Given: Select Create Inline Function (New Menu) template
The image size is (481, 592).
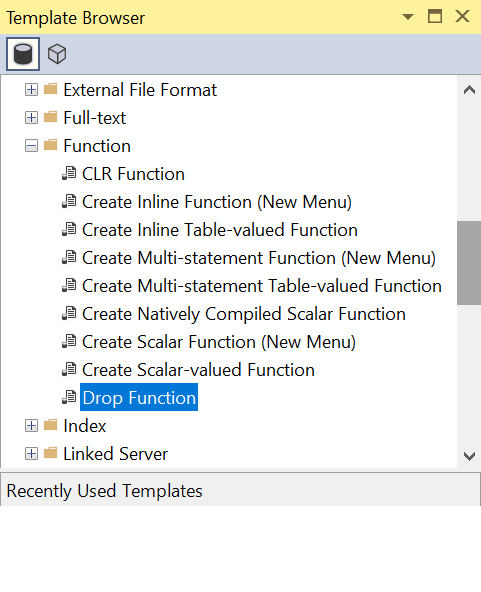Looking at the screenshot, I should [217, 202].
